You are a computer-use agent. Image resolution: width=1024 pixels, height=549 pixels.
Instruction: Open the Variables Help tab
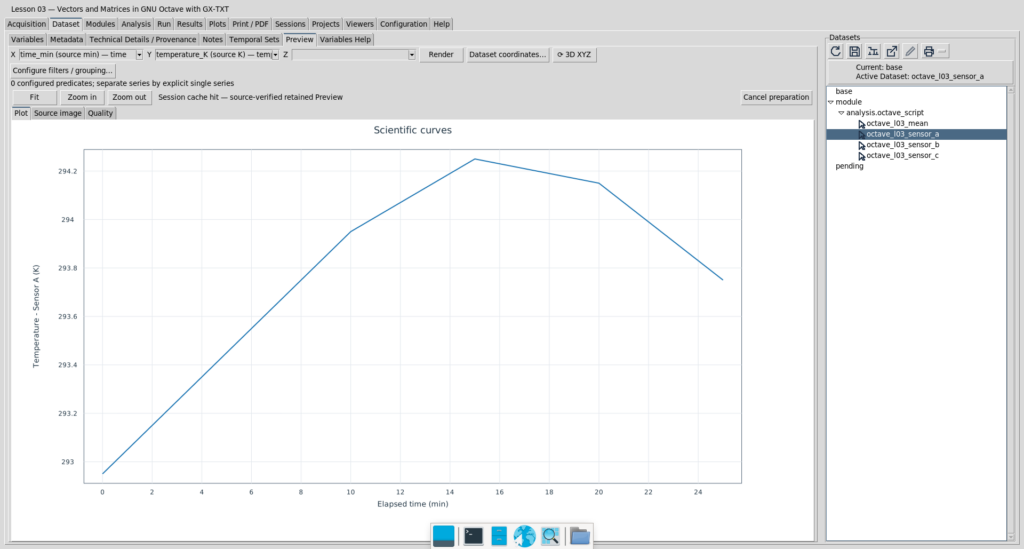(345, 40)
